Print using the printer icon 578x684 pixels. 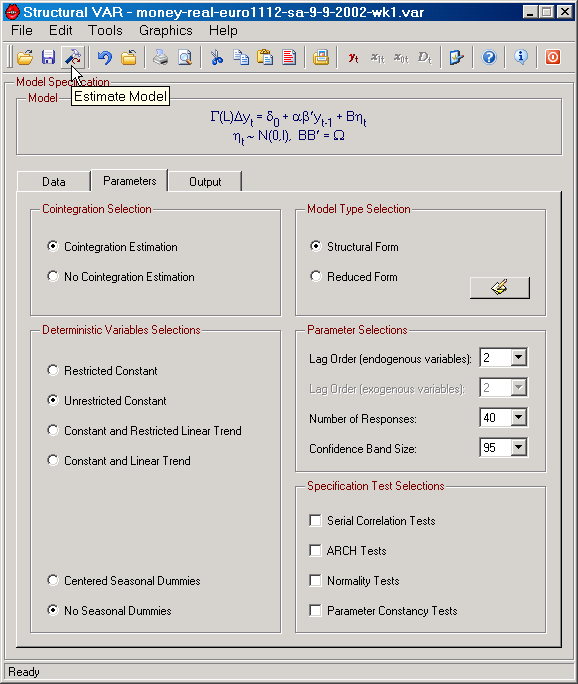coord(161,57)
